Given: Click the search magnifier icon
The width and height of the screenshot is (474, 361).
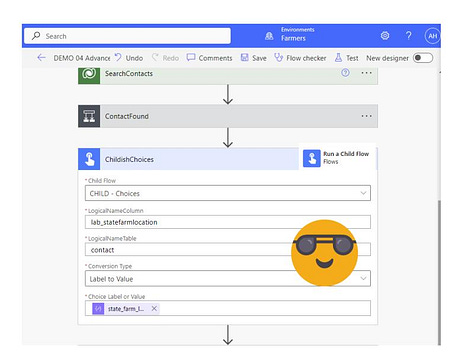Looking at the screenshot, I should pyautogui.click(x=36, y=36).
